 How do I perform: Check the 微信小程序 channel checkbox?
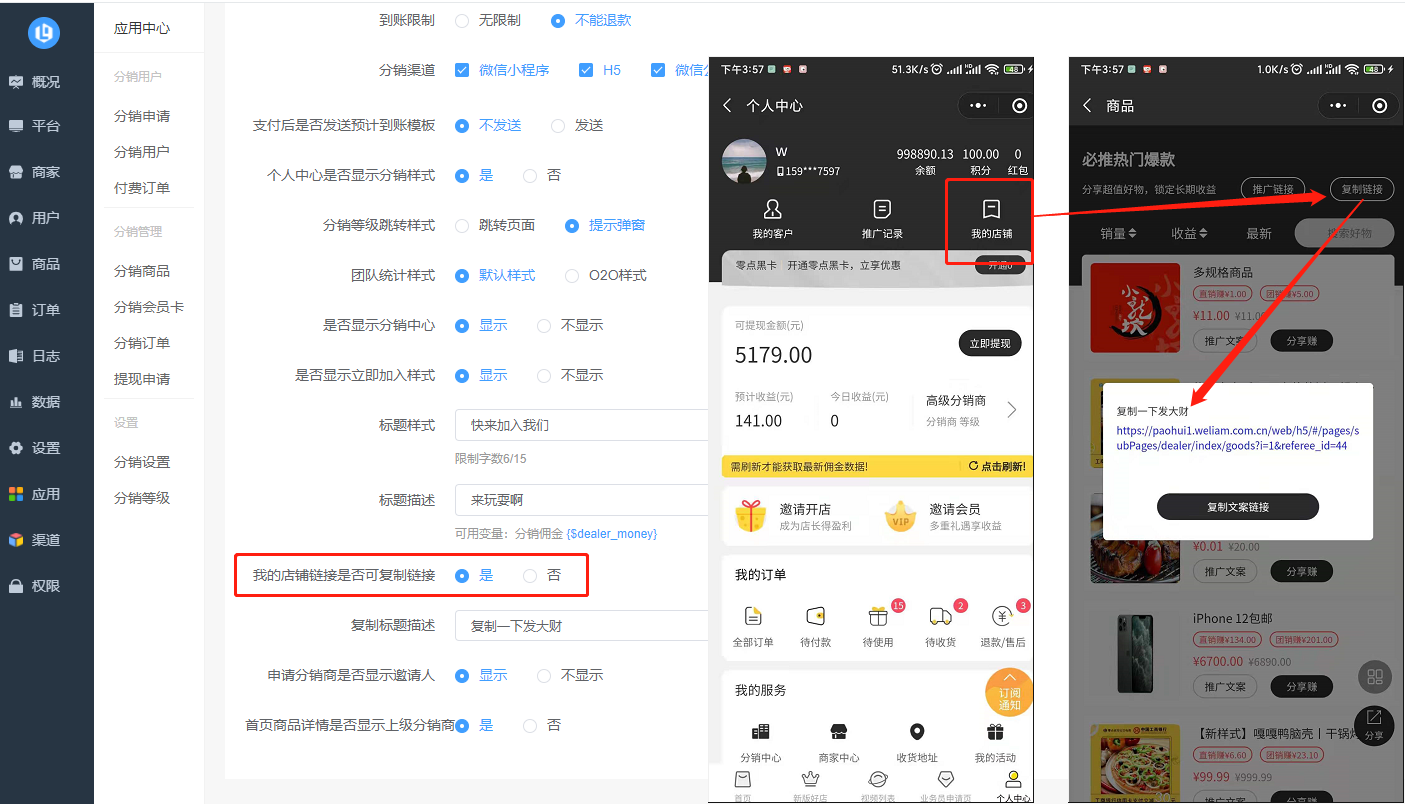tap(462, 70)
